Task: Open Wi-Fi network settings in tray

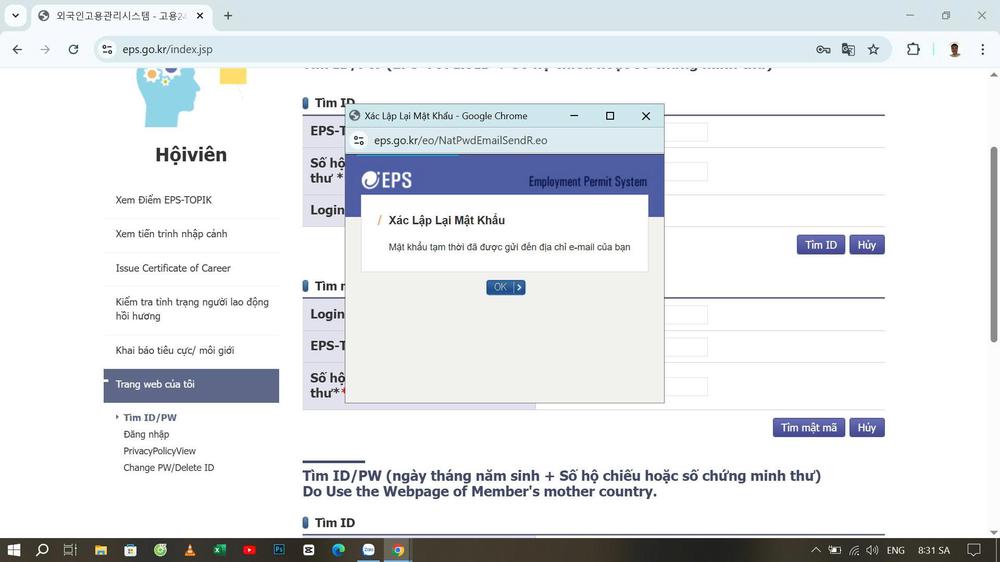Action: [854, 550]
